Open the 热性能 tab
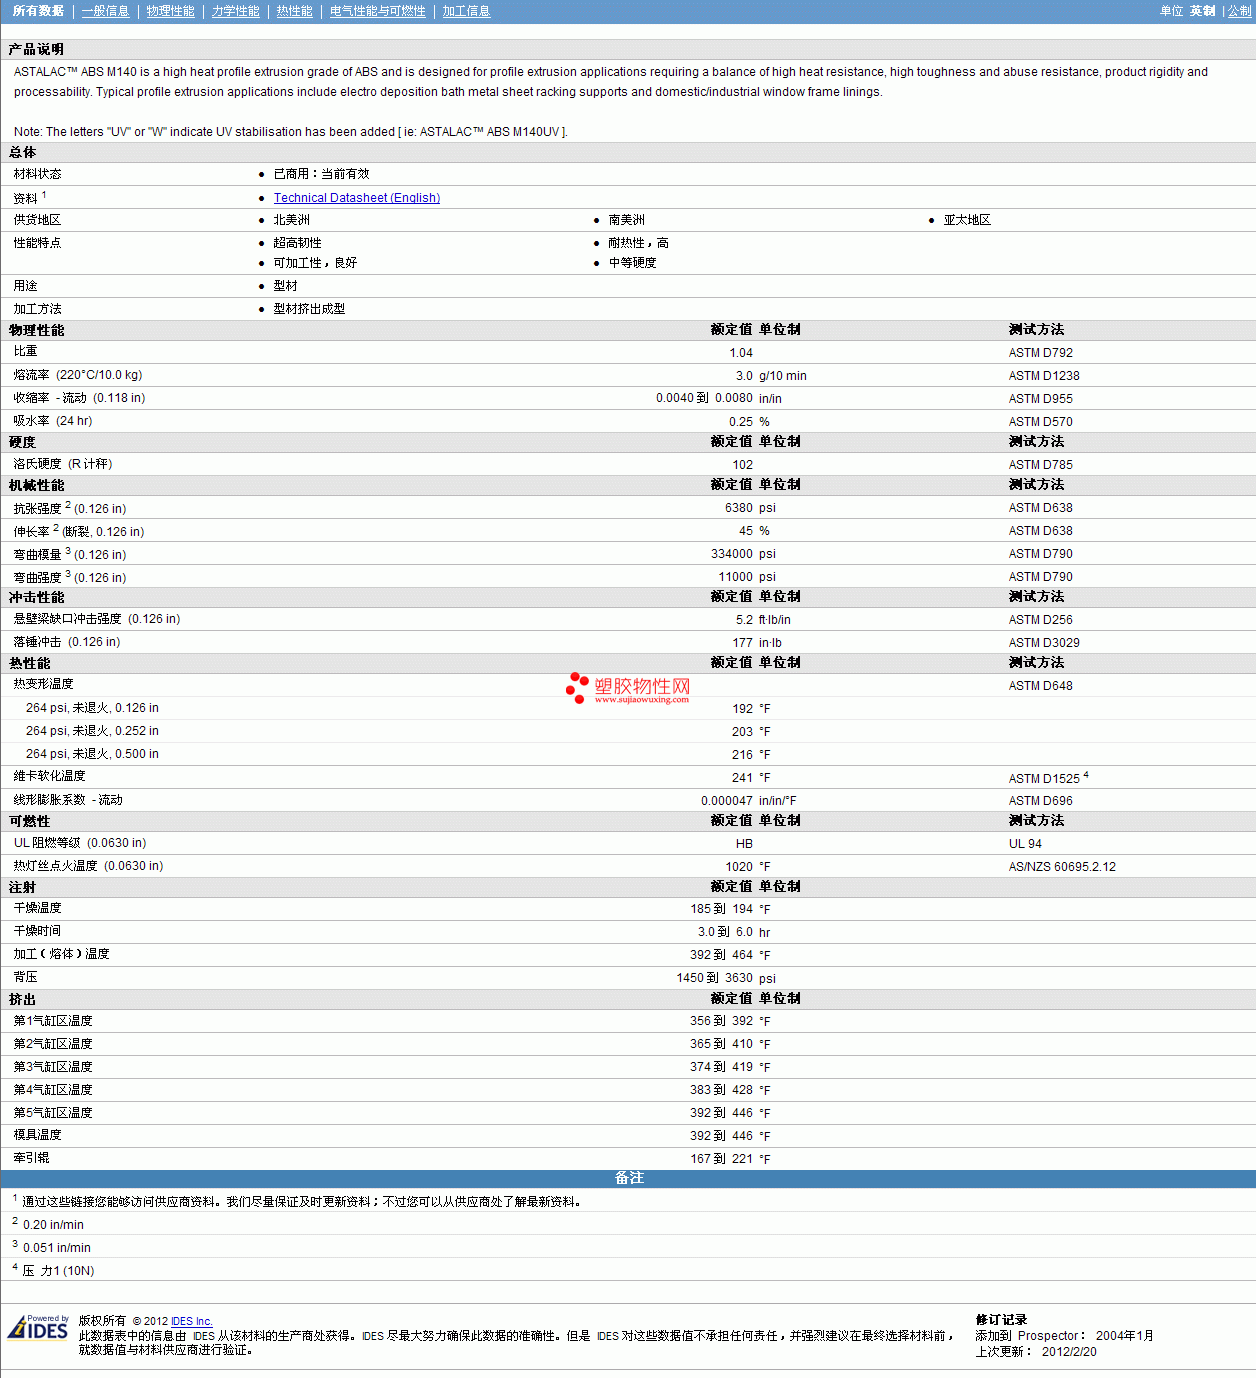 (294, 11)
